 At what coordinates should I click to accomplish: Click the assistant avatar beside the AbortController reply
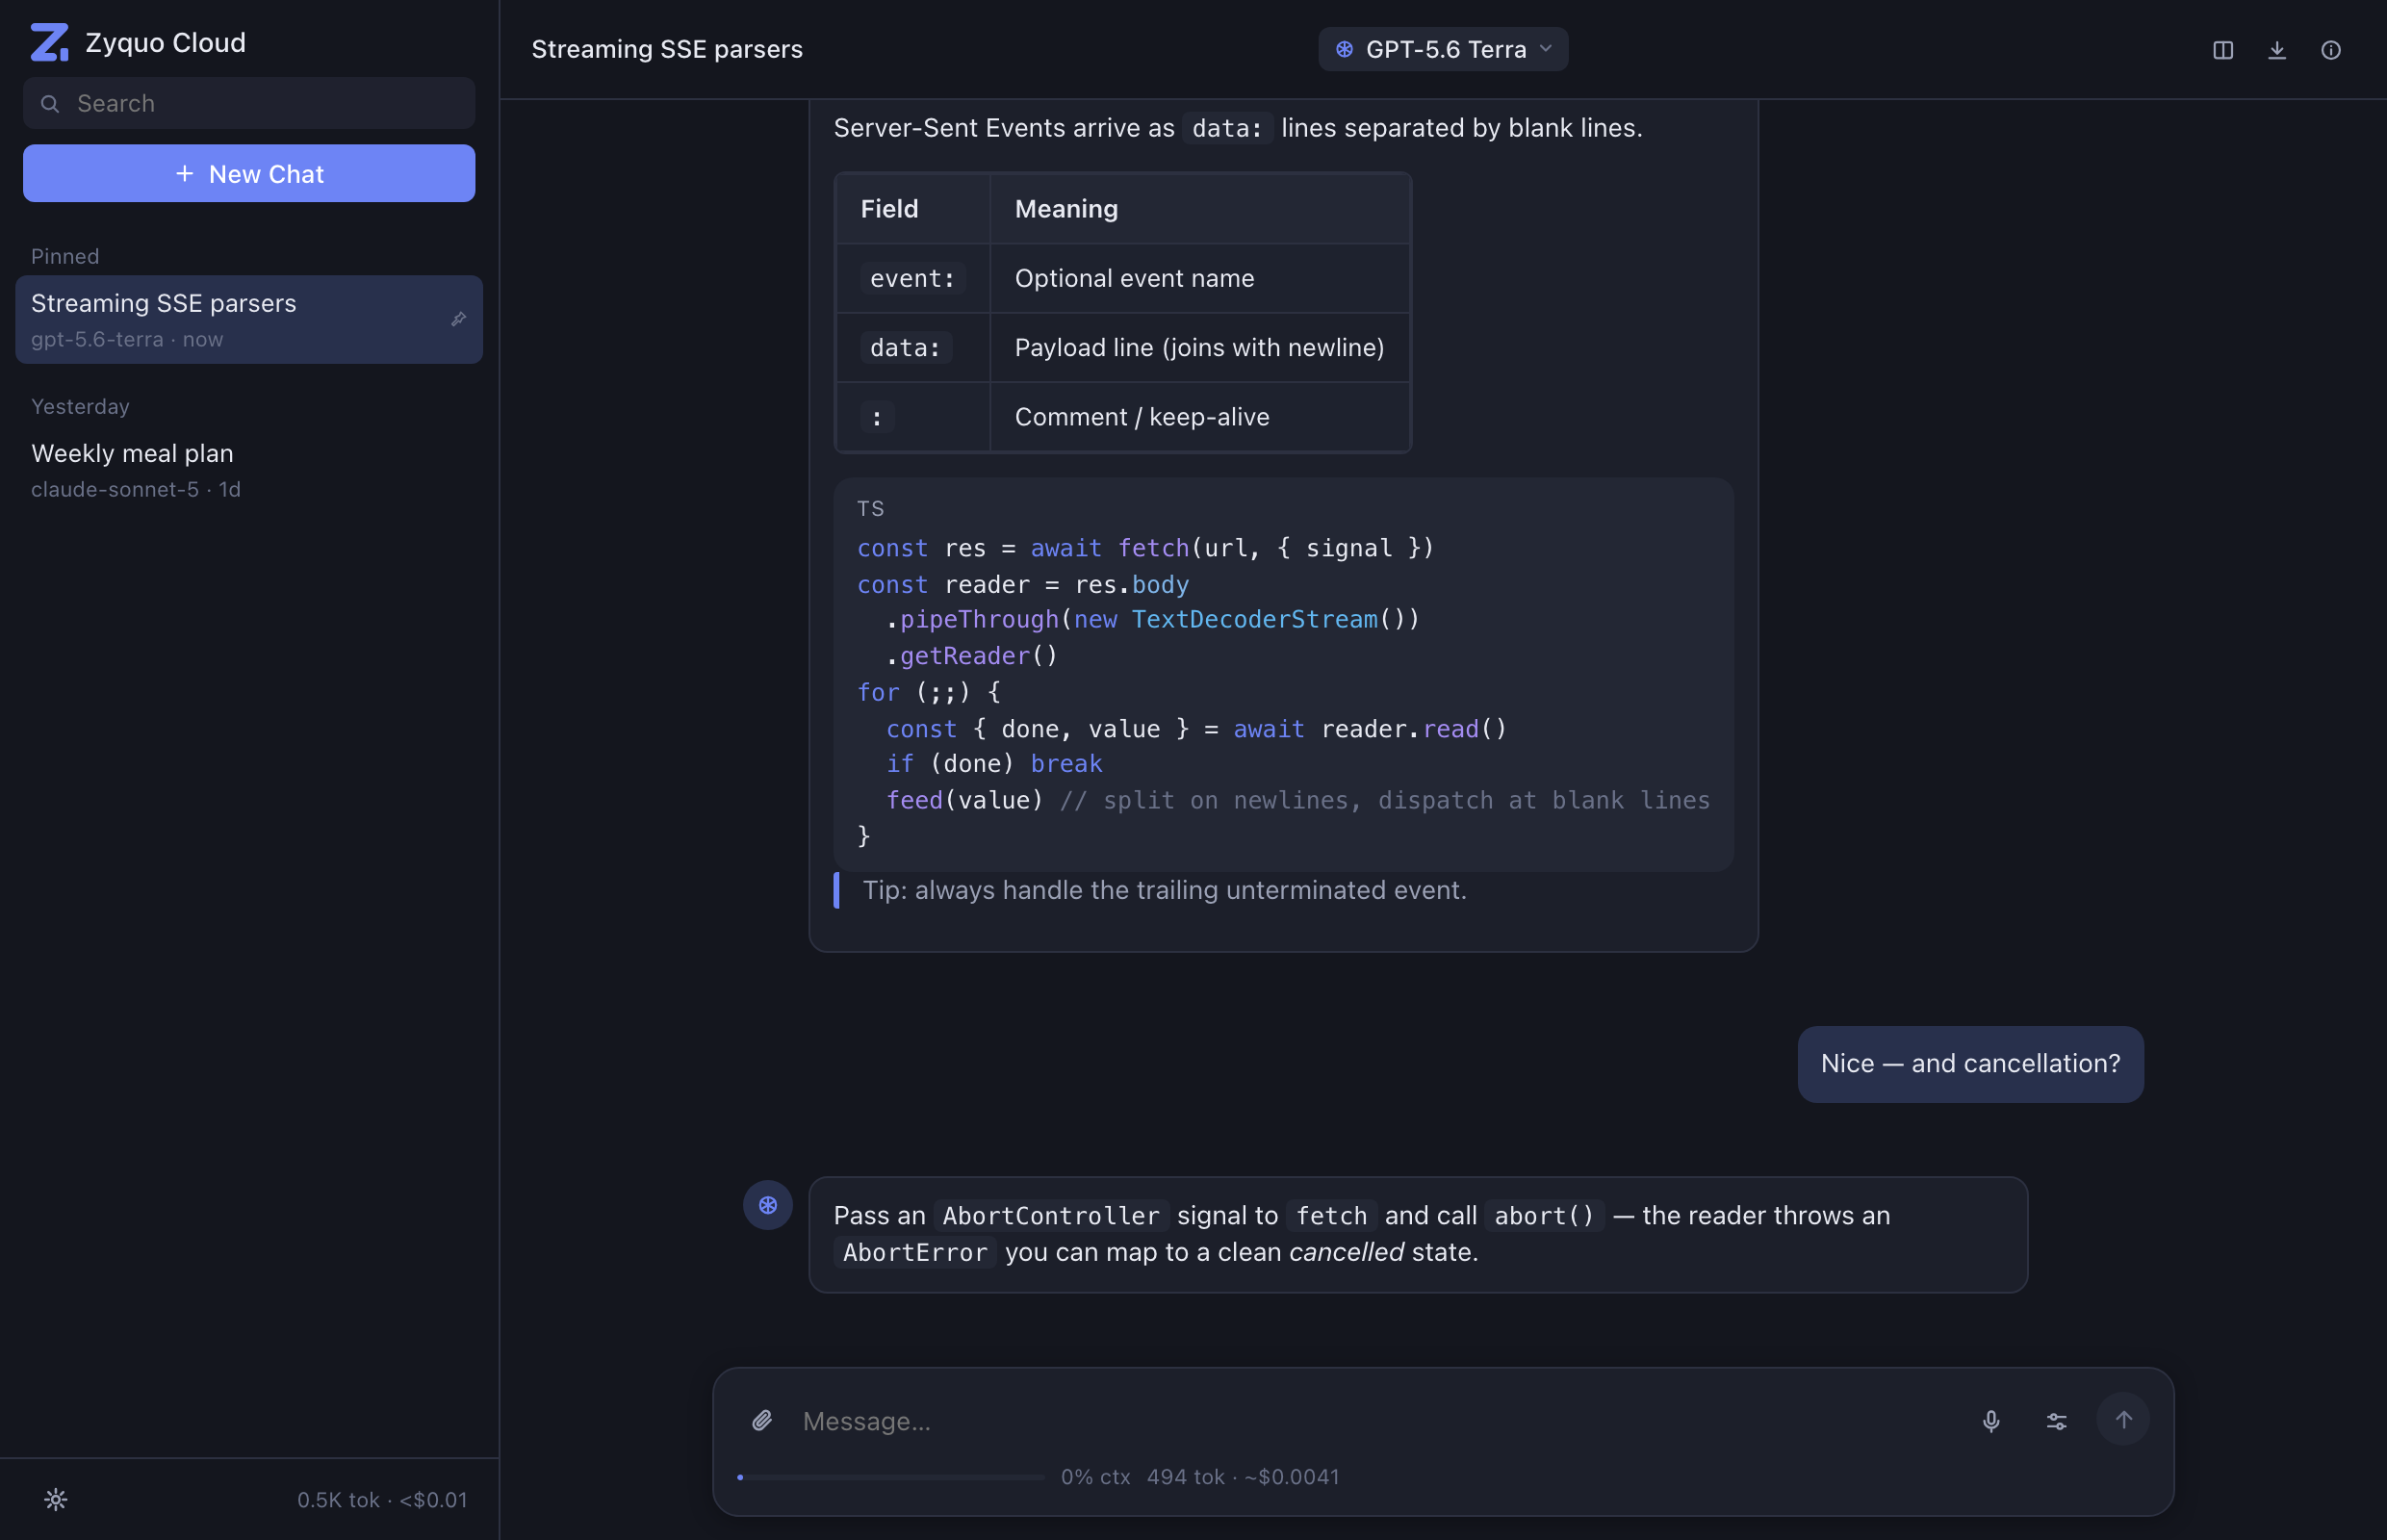(x=767, y=1204)
